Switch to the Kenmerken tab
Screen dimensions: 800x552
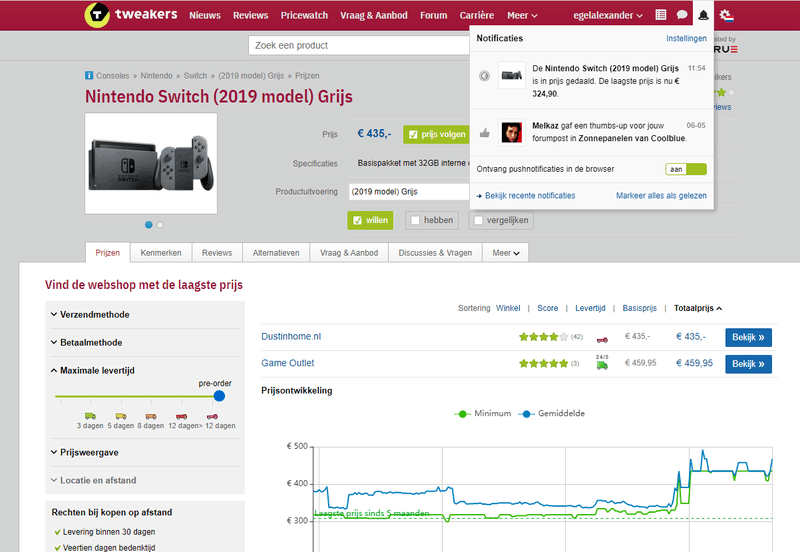click(x=161, y=253)
